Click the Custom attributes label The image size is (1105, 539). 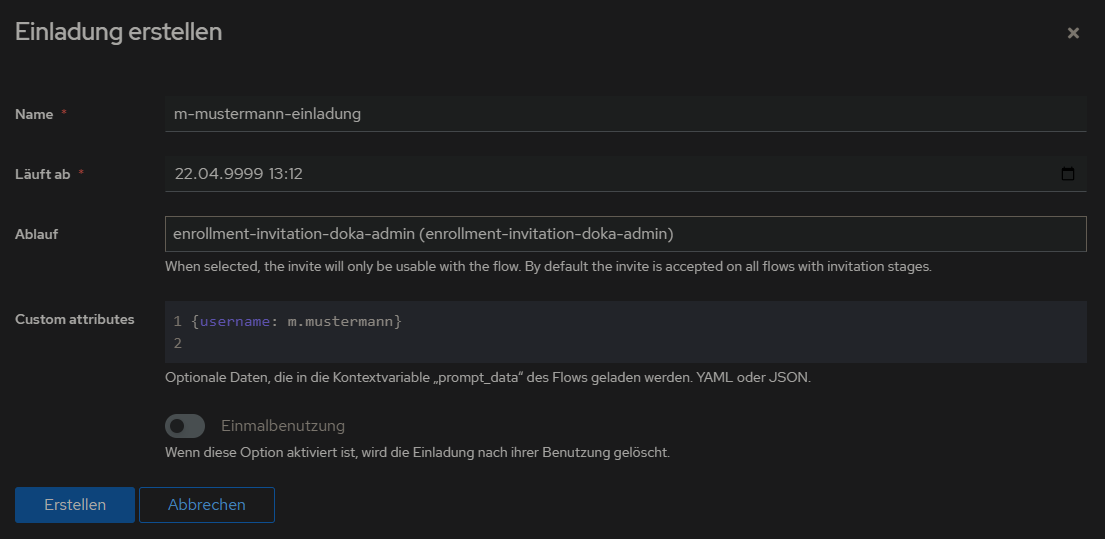tap(75, 320)
